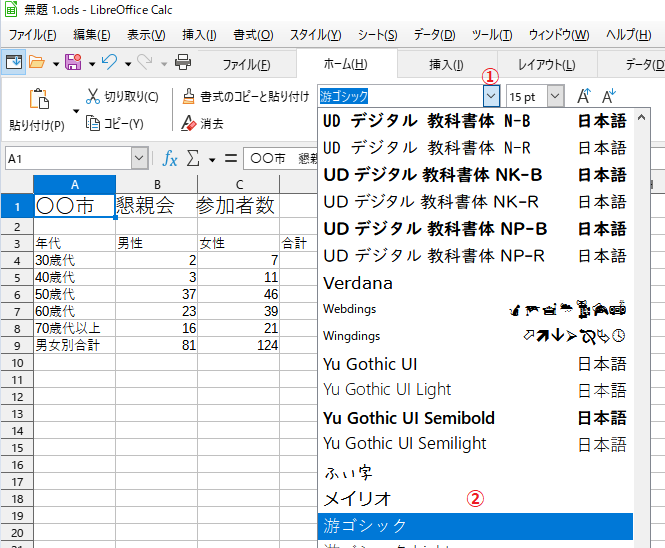Switch to the ホーム(H) ribbon tab
The height and width of the screenshot is (548, 665).
point(346,64)
